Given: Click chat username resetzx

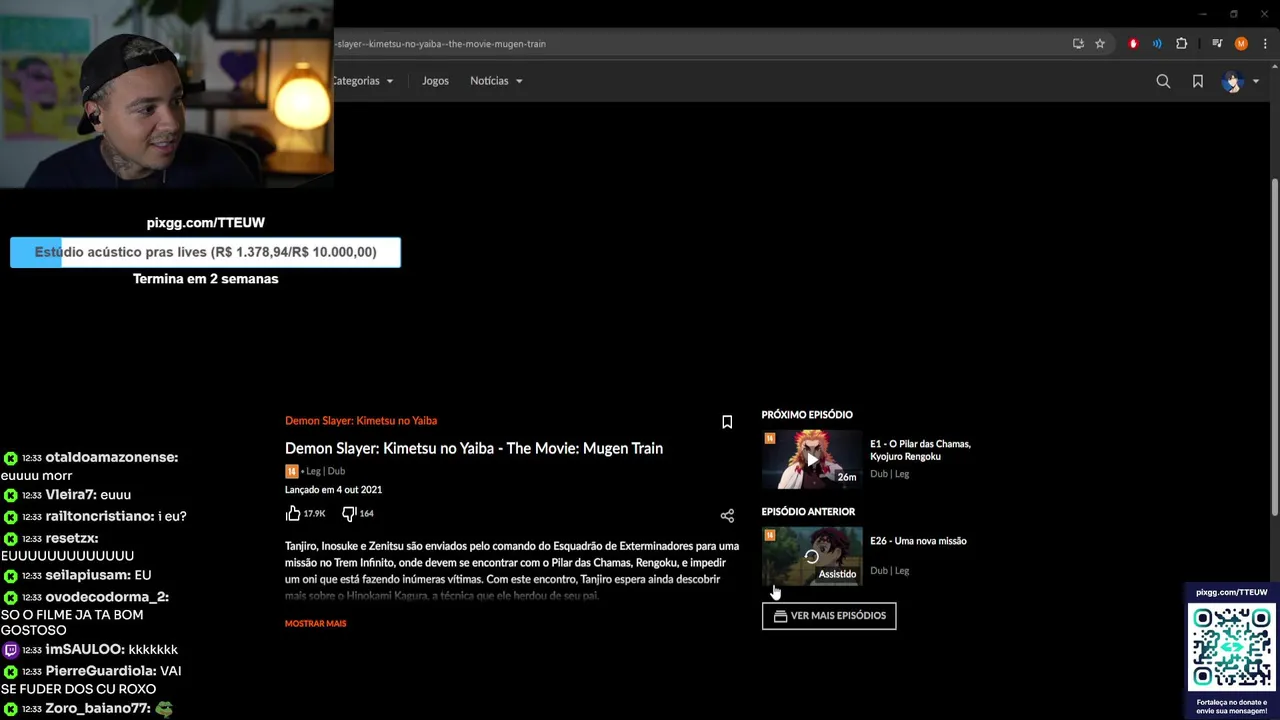Looking at the screenshot, I should coord(70,538).
